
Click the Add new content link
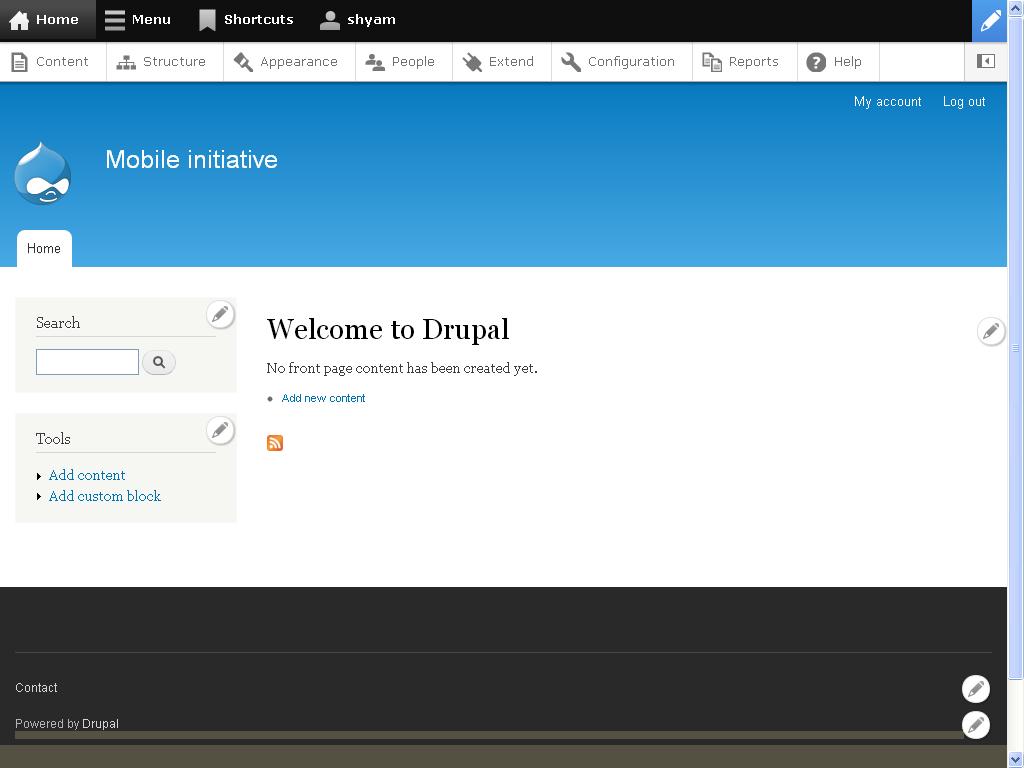(323, 398)
